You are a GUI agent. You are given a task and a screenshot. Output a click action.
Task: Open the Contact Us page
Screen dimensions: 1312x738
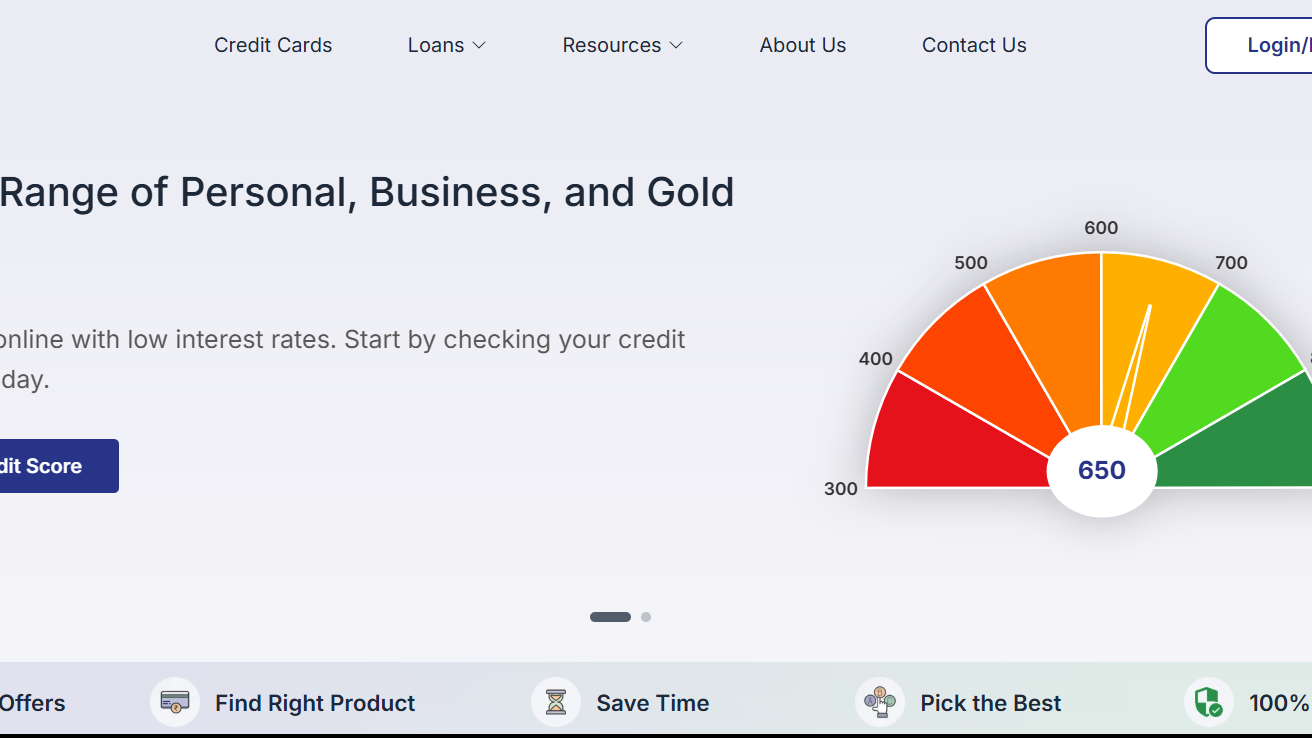click(x=974, y=45)
